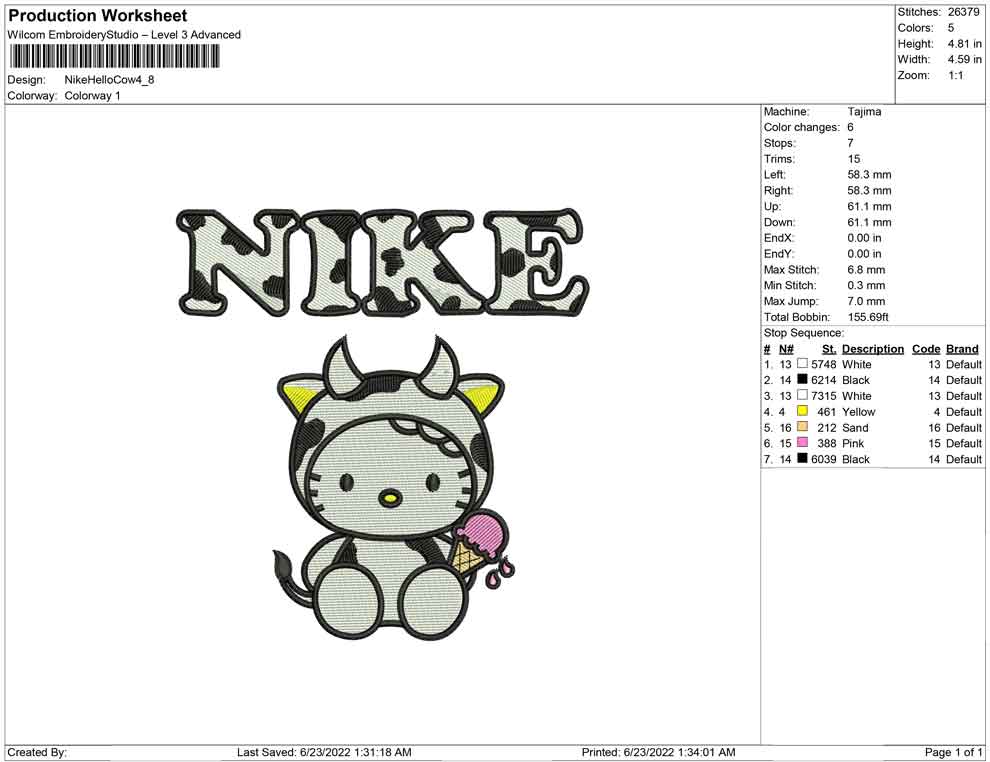Click the 'Yellow' description in row 4

point(859,412)
